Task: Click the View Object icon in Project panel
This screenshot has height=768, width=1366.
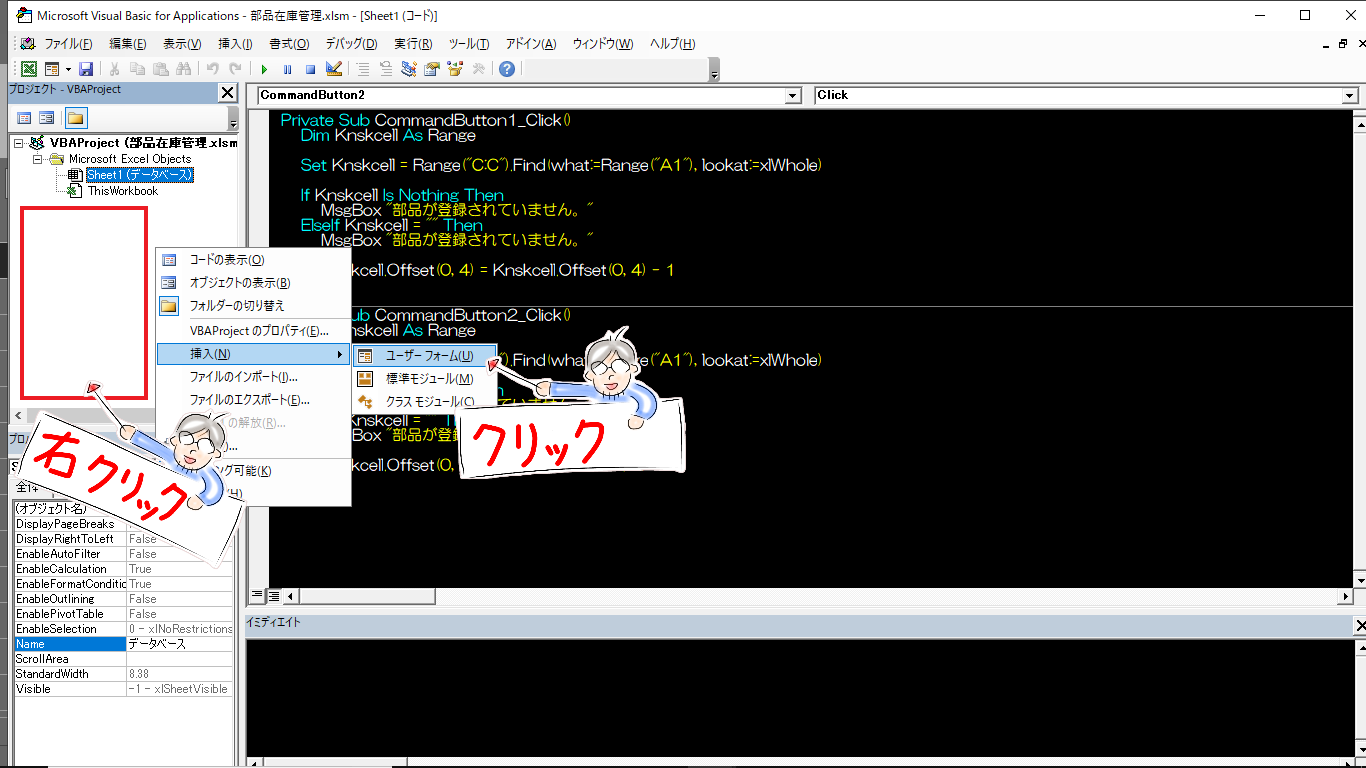Action: tap(47, 118)
